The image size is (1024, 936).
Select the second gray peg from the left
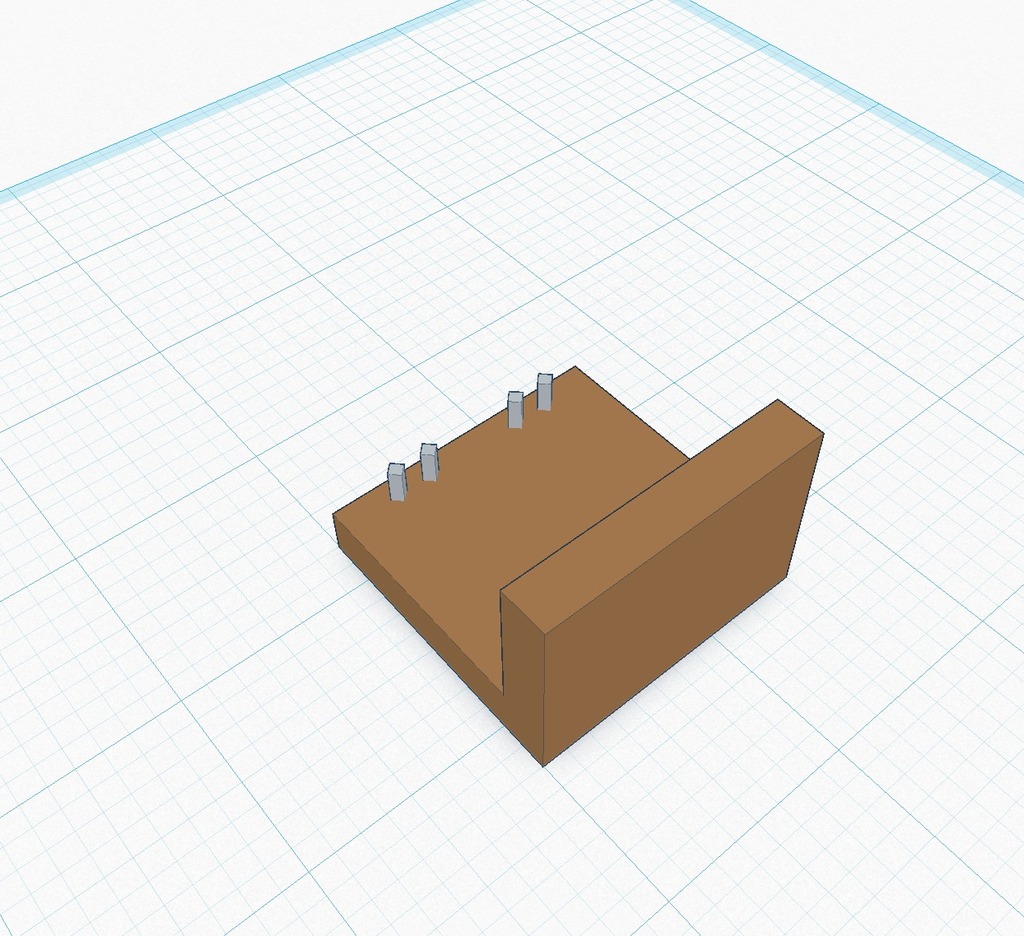click(429, 462)
